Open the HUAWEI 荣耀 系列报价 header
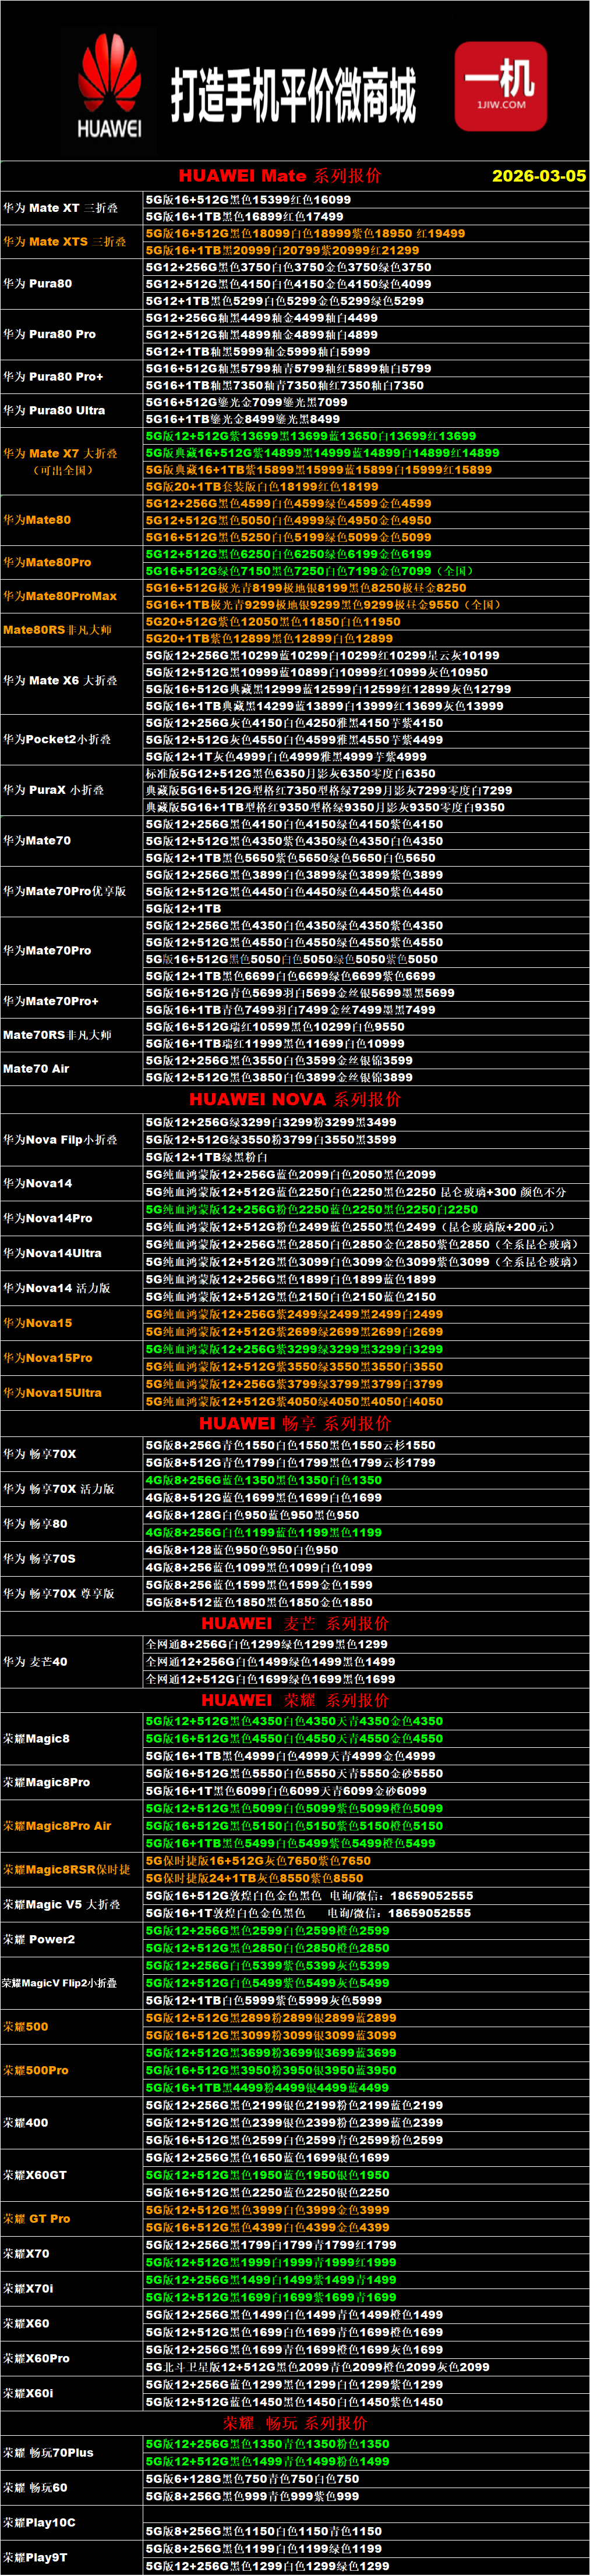Screen dimensions: 590x2576 (x=294, y=1700)
